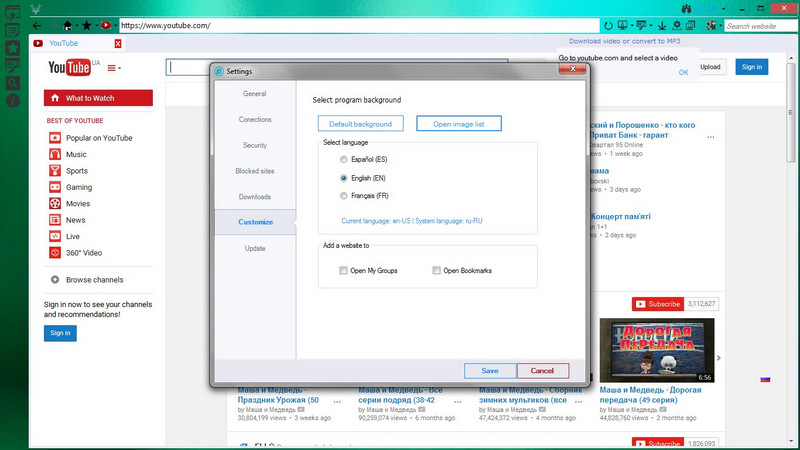Screen dimensions: 800x450
Task: Click the Open image list button
Action: [x=459, y=123]
